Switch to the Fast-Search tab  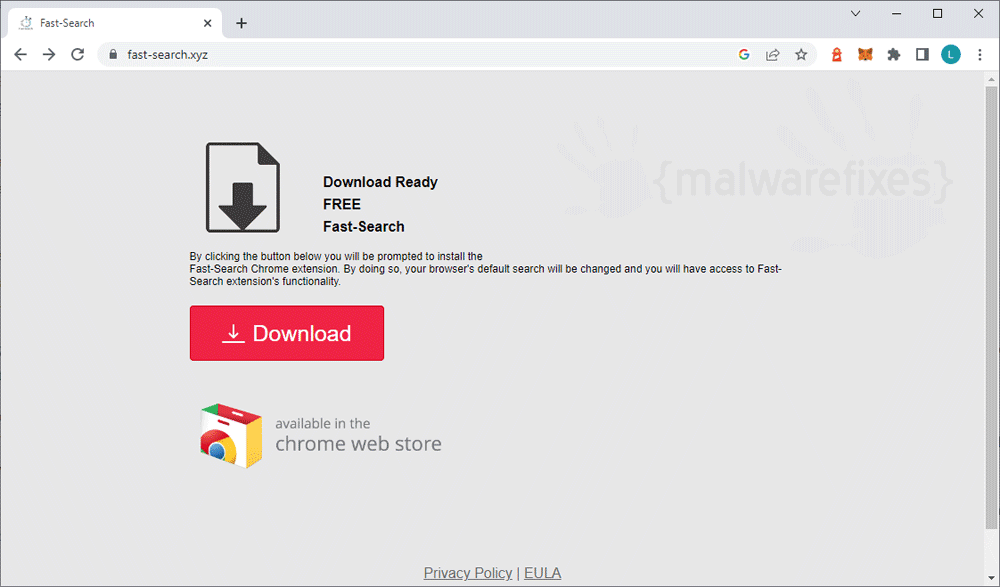(x=115, y=23)
